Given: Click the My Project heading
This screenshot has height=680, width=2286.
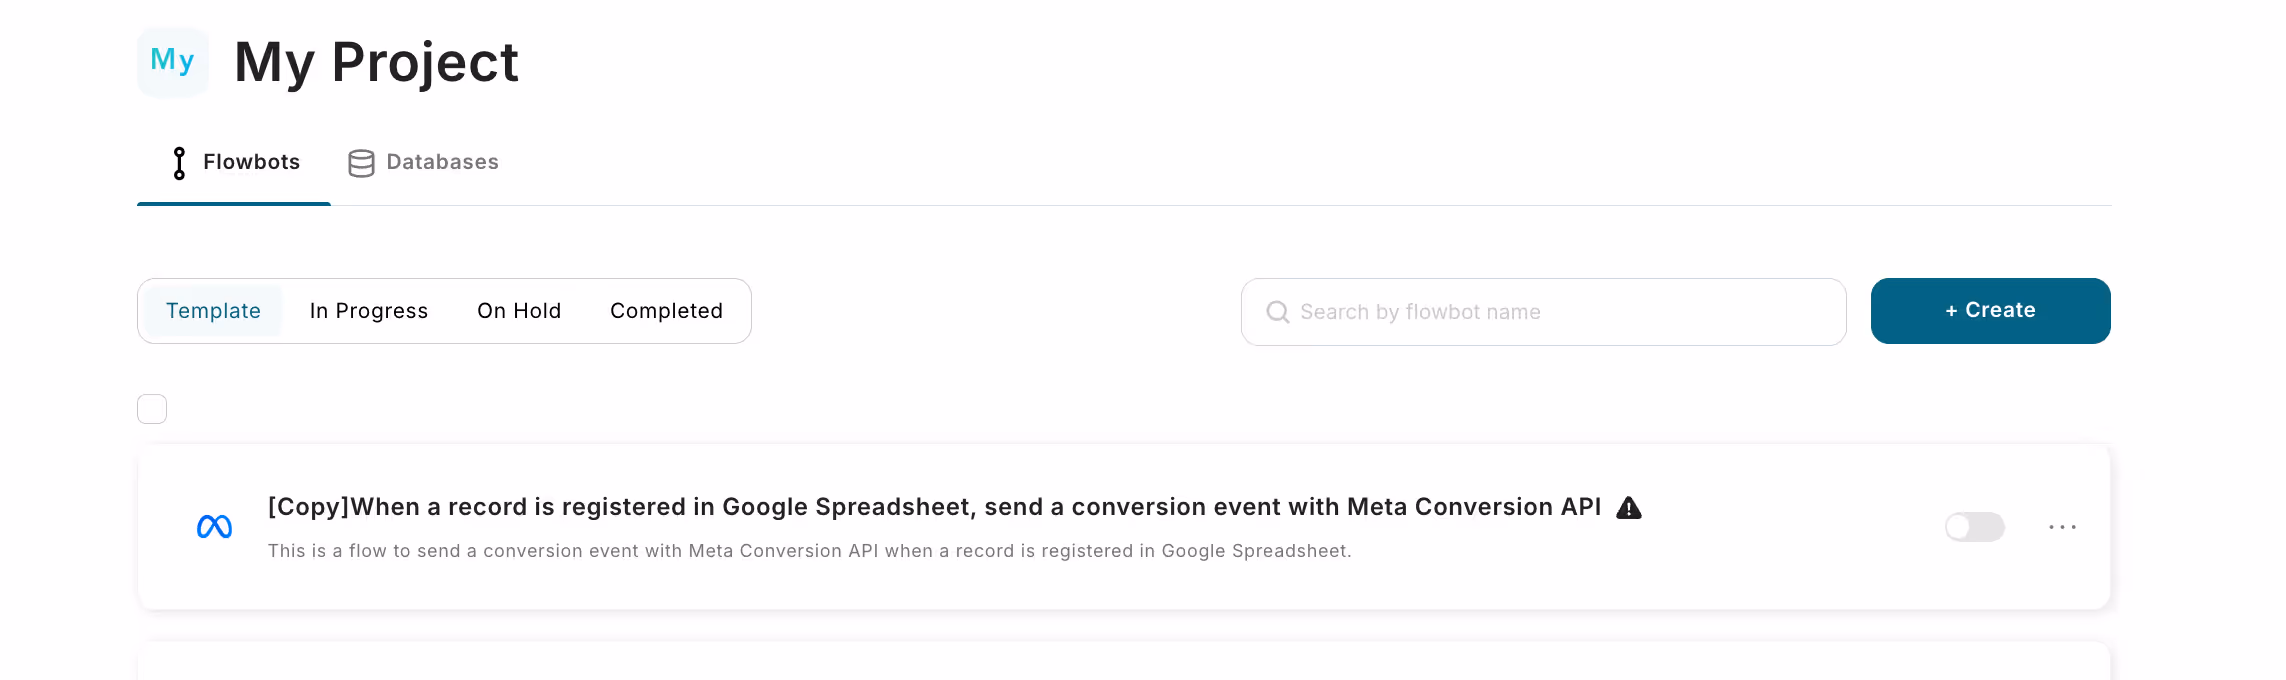Looking at the screenshot, I should (376, 62).
